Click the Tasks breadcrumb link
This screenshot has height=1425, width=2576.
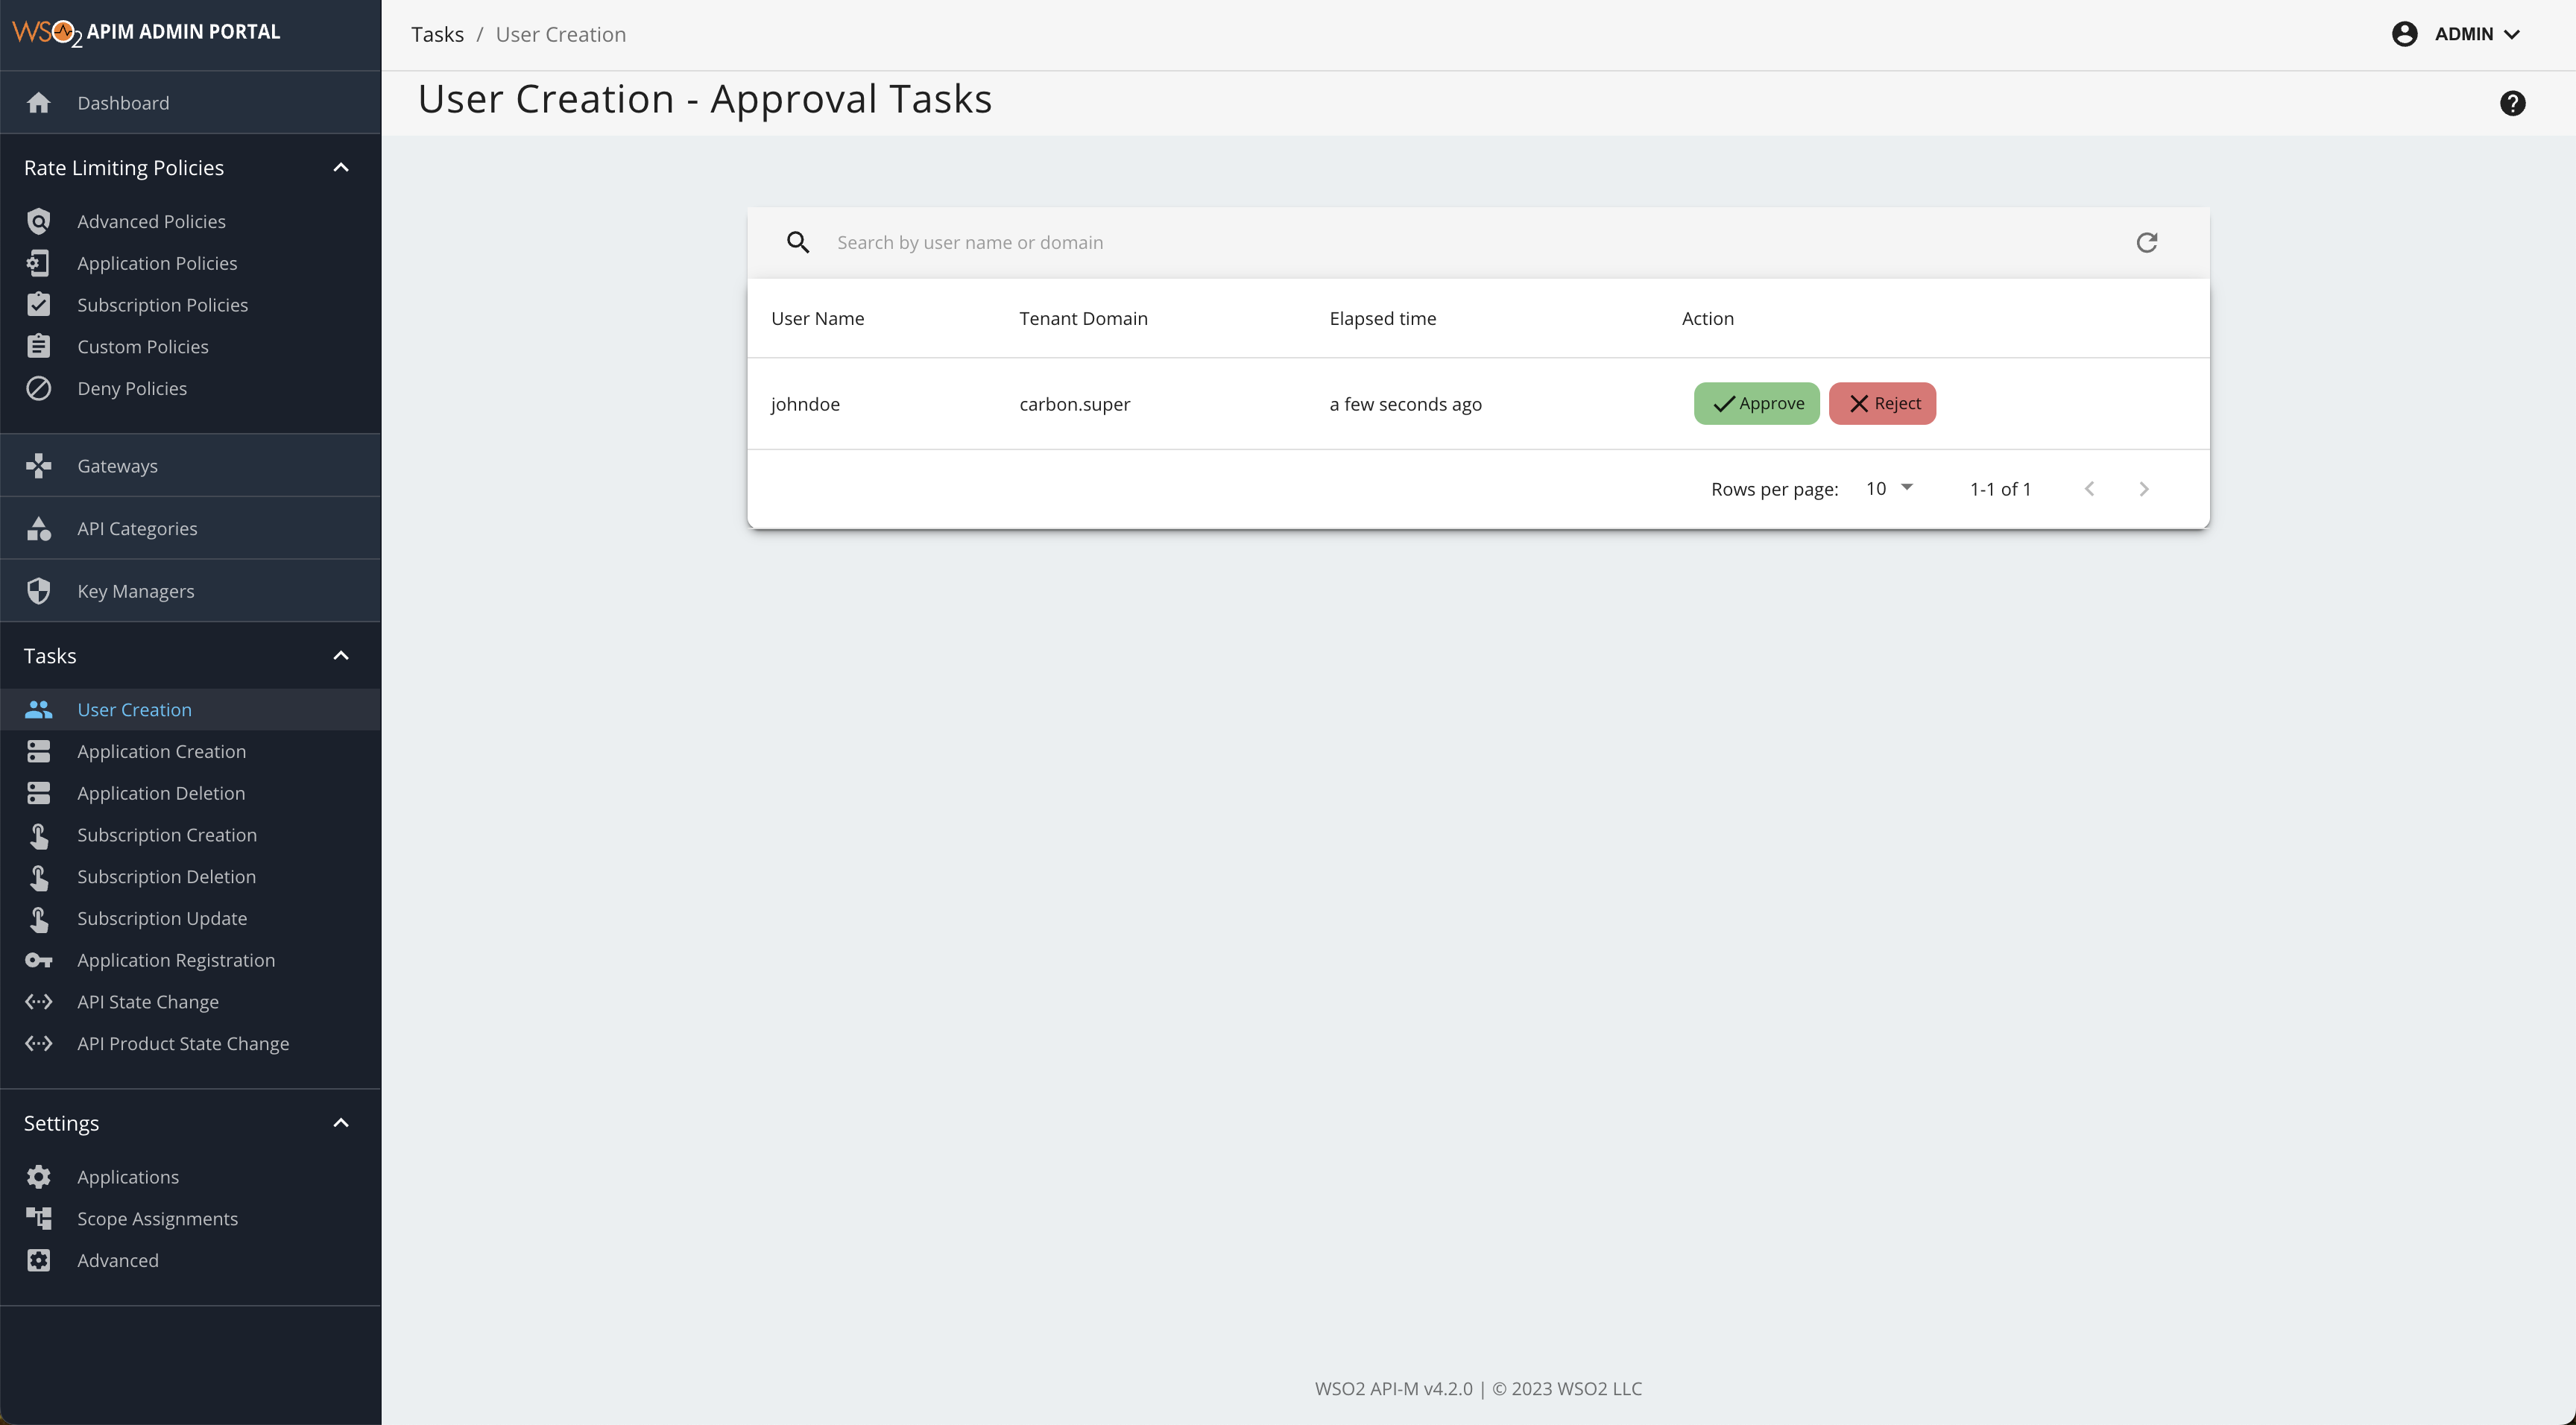pyautogui.click(x=437, y=33)
